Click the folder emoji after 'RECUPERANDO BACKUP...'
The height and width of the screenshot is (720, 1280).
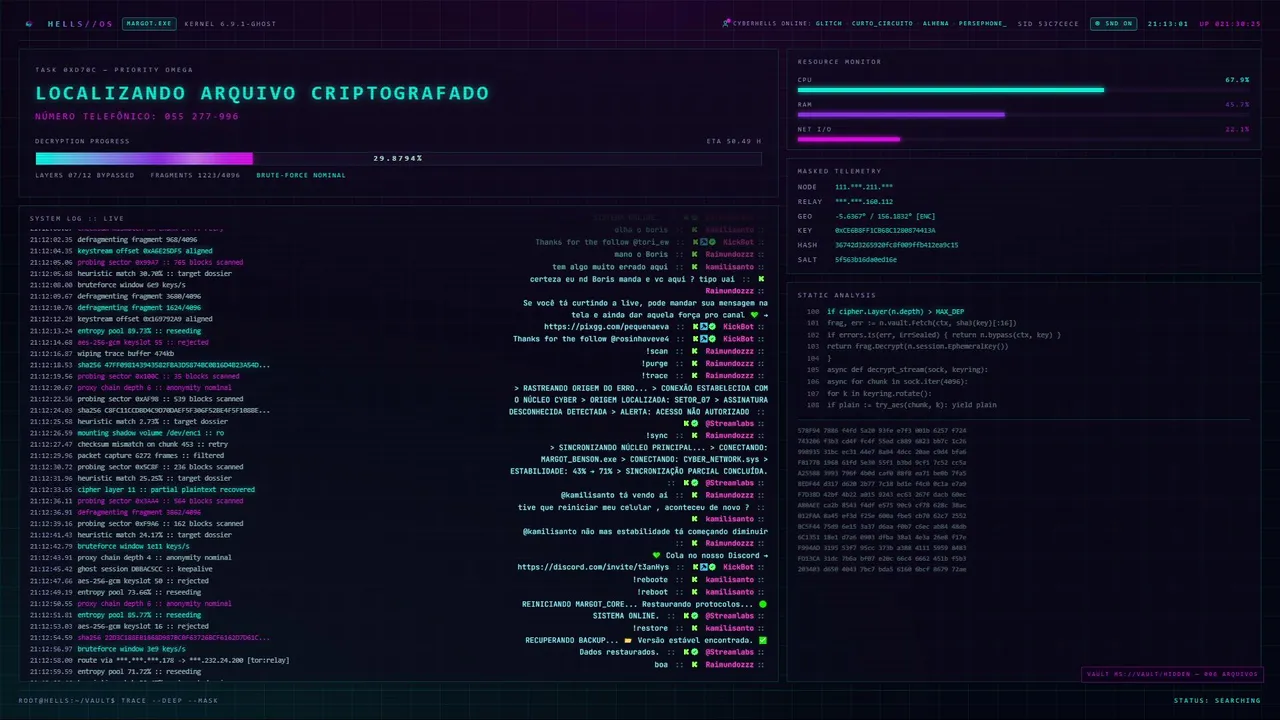click(x=627, y=640)
